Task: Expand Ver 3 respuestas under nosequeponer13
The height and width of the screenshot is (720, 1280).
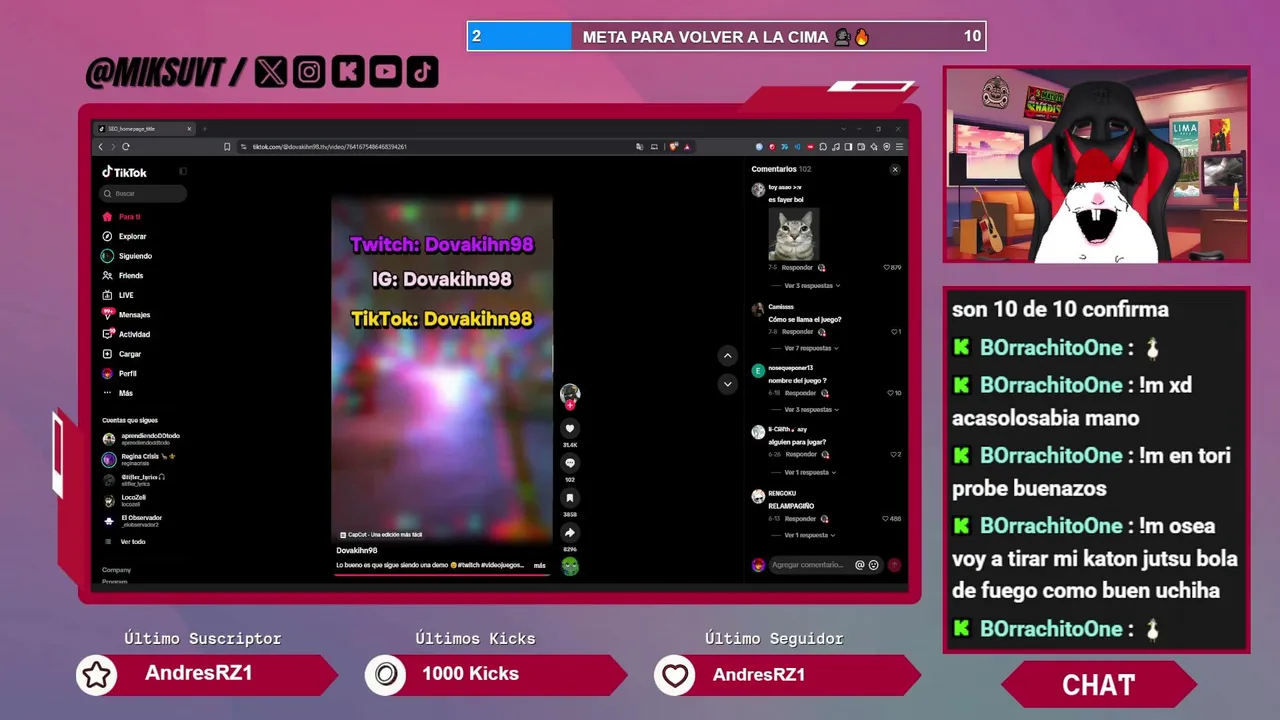Action: coord(811,410)
